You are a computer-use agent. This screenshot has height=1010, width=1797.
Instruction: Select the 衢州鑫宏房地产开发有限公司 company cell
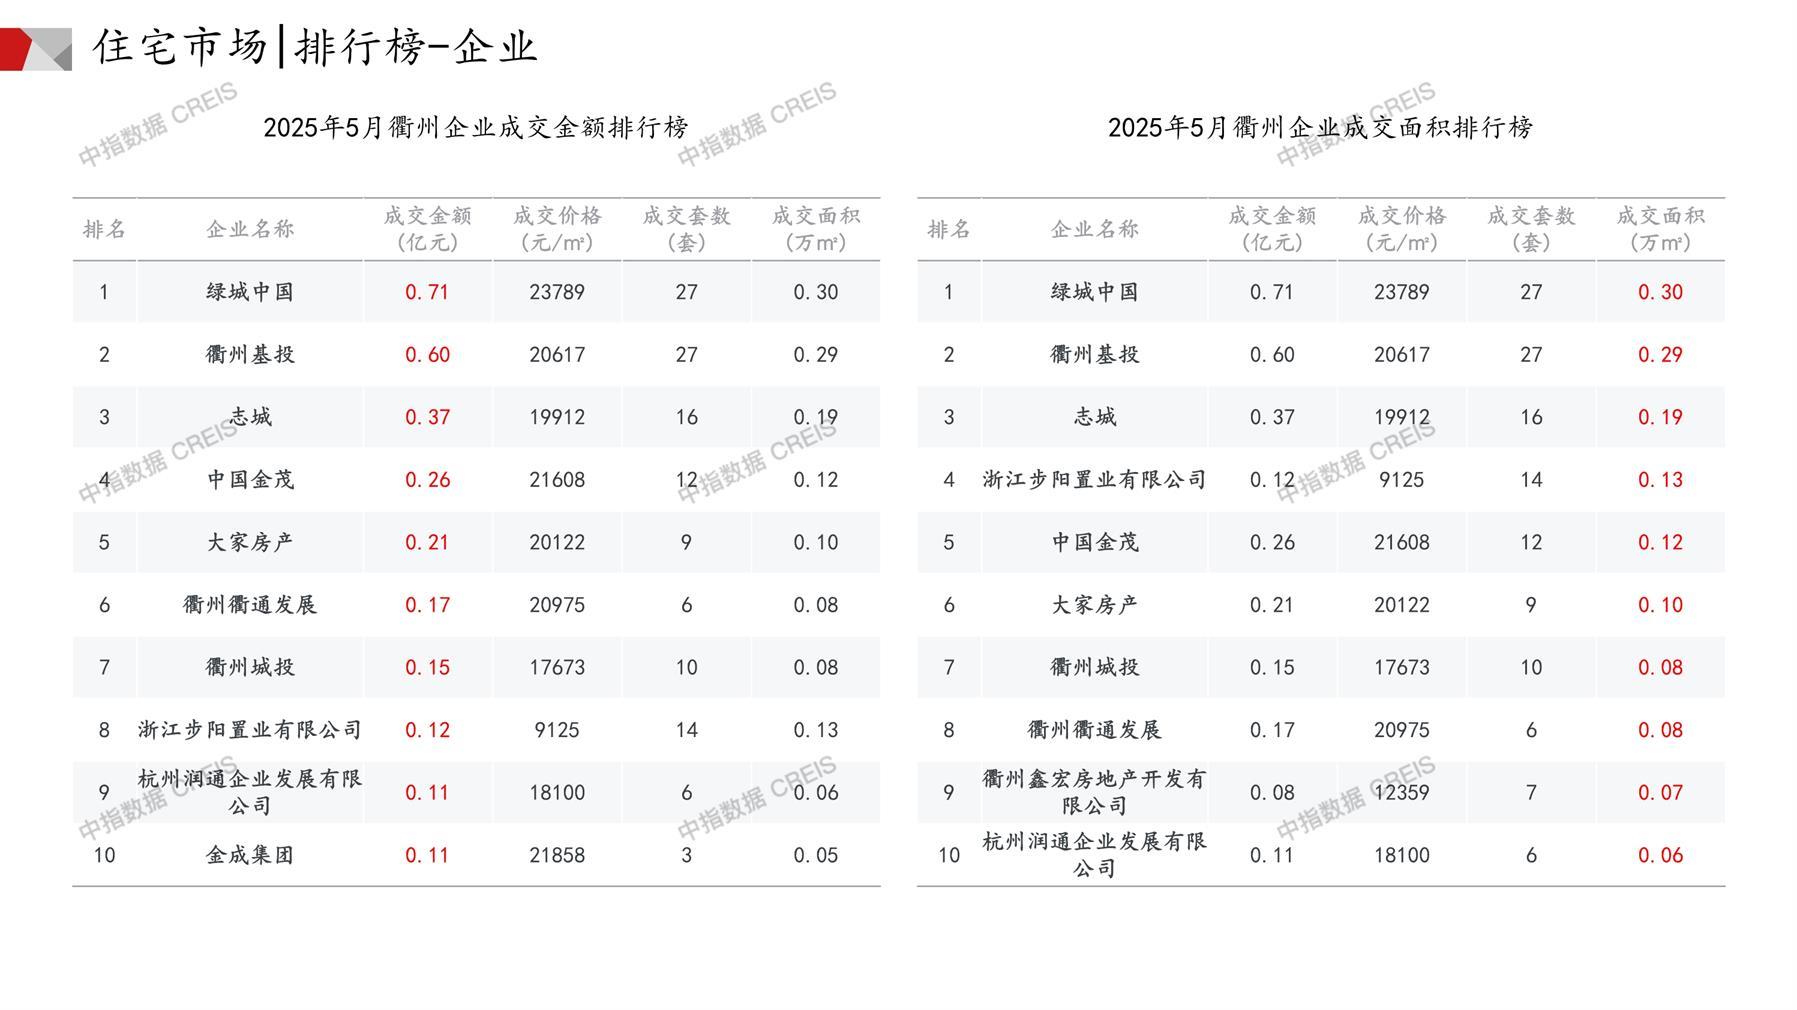1094,792
